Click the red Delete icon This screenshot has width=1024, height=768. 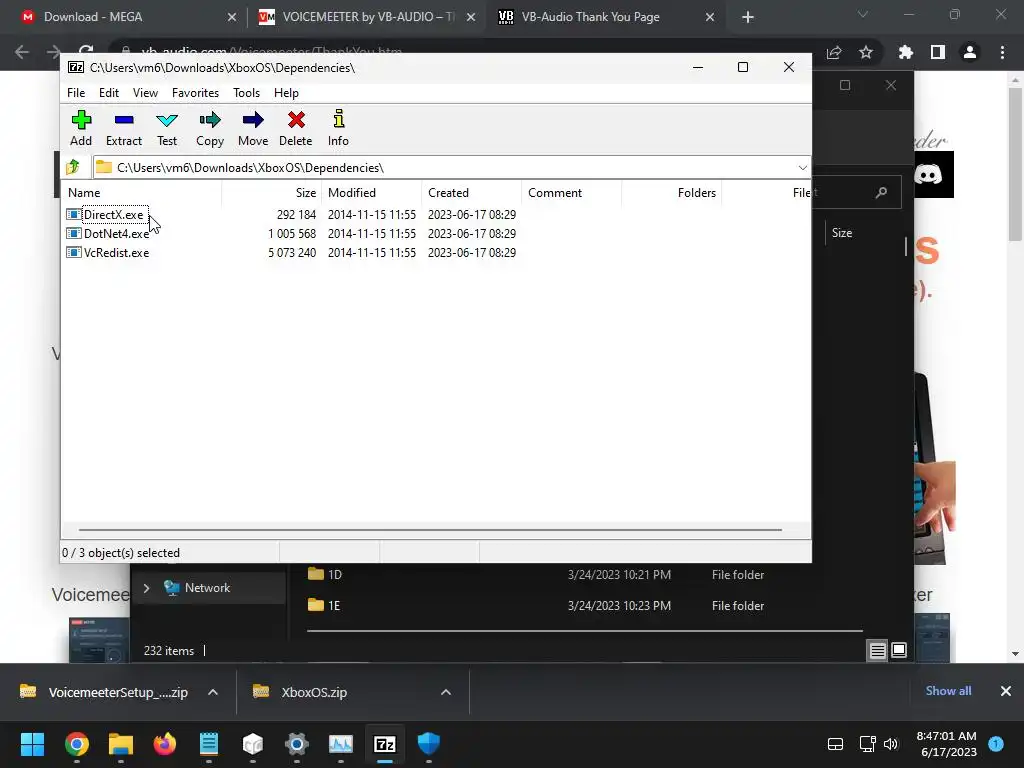[296, 128]
